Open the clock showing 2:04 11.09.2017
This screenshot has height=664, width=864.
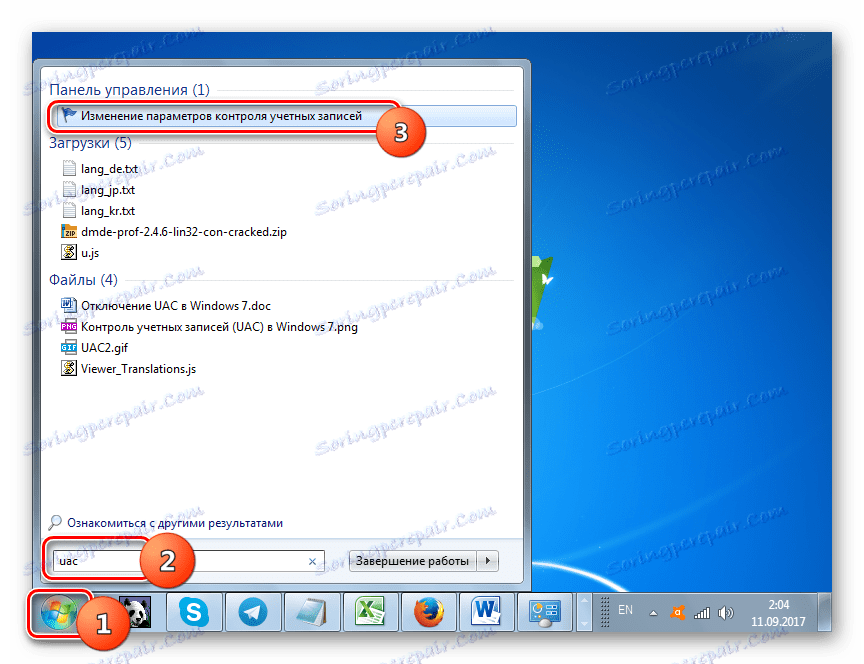(778, 613)
